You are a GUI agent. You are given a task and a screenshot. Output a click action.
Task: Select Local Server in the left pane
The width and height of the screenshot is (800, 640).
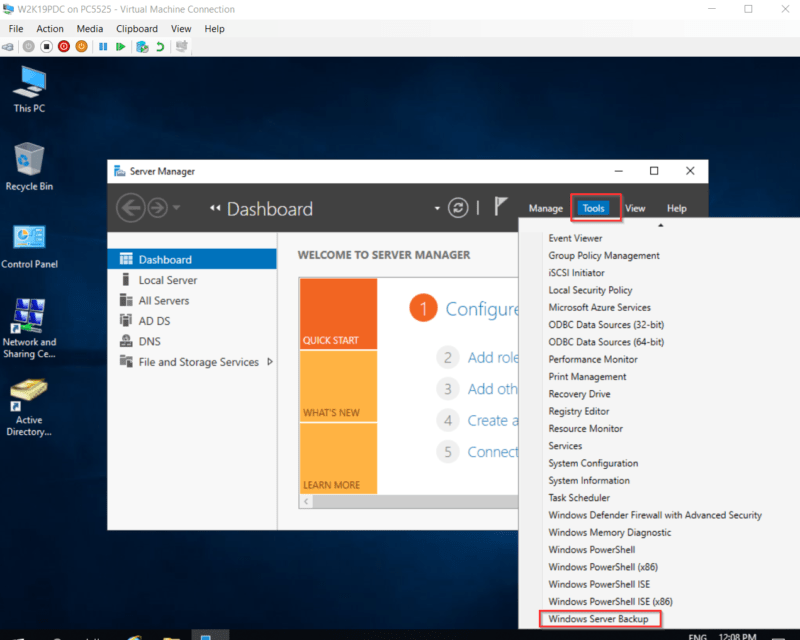tap(192, 280)
